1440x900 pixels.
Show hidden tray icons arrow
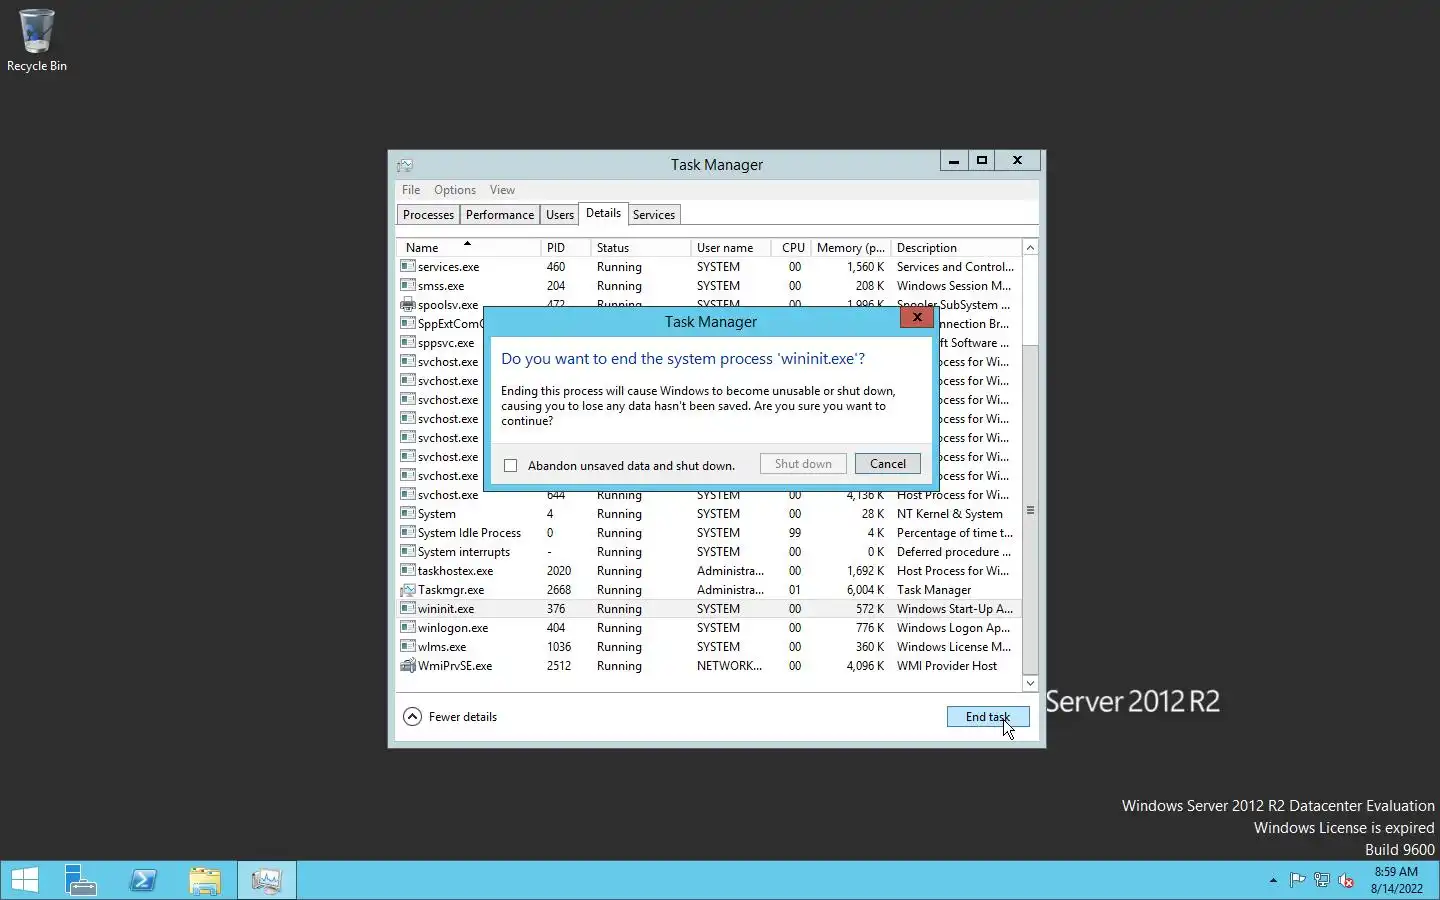click(1273, 881)
